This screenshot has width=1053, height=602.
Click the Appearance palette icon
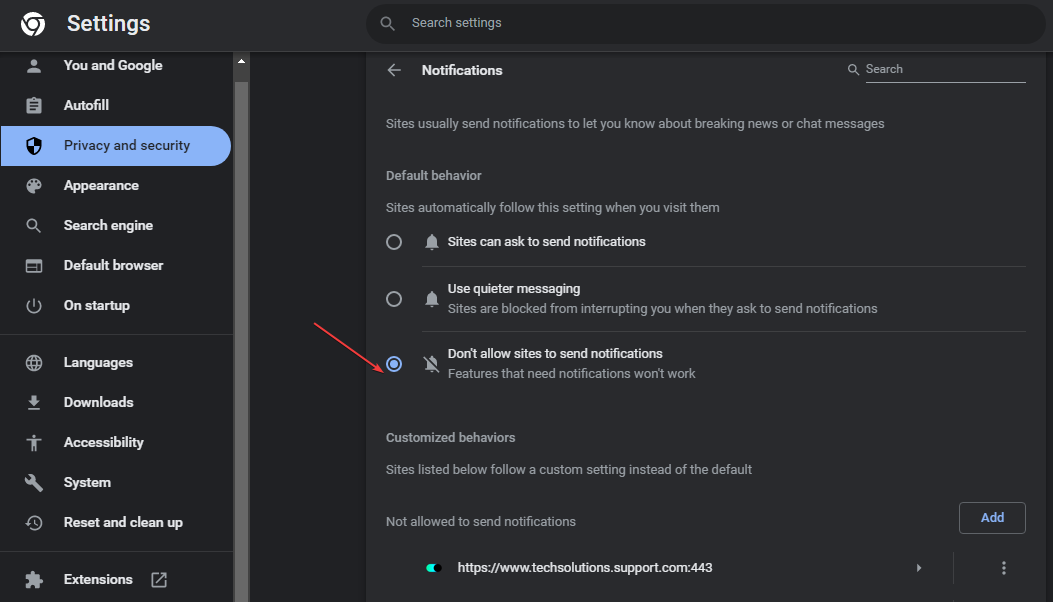pyautogui.click(x=34, y=186)
